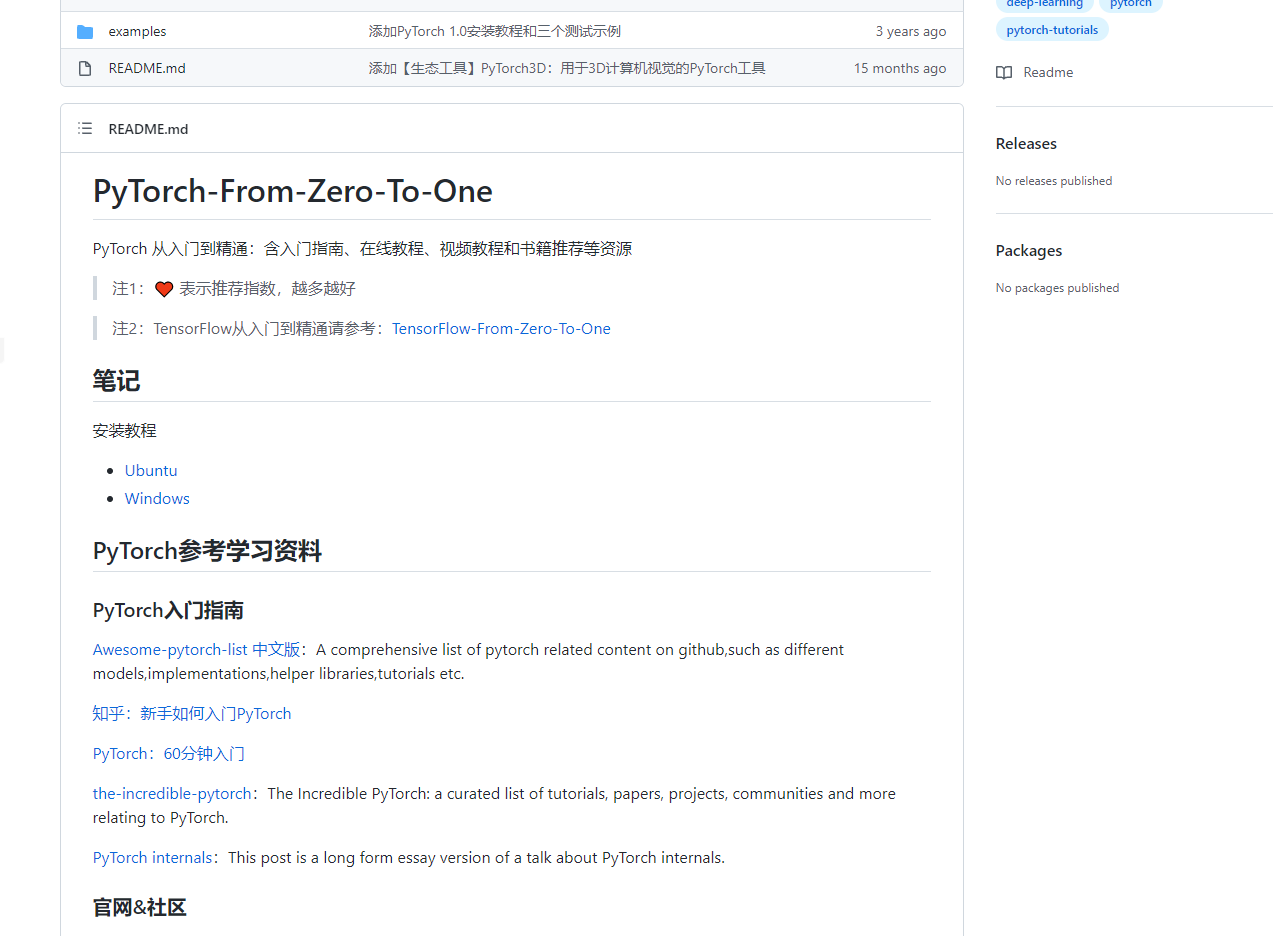Click the examples folder icon
The width and height of the screenshot is (1273, 936).
tap(85, 32)
